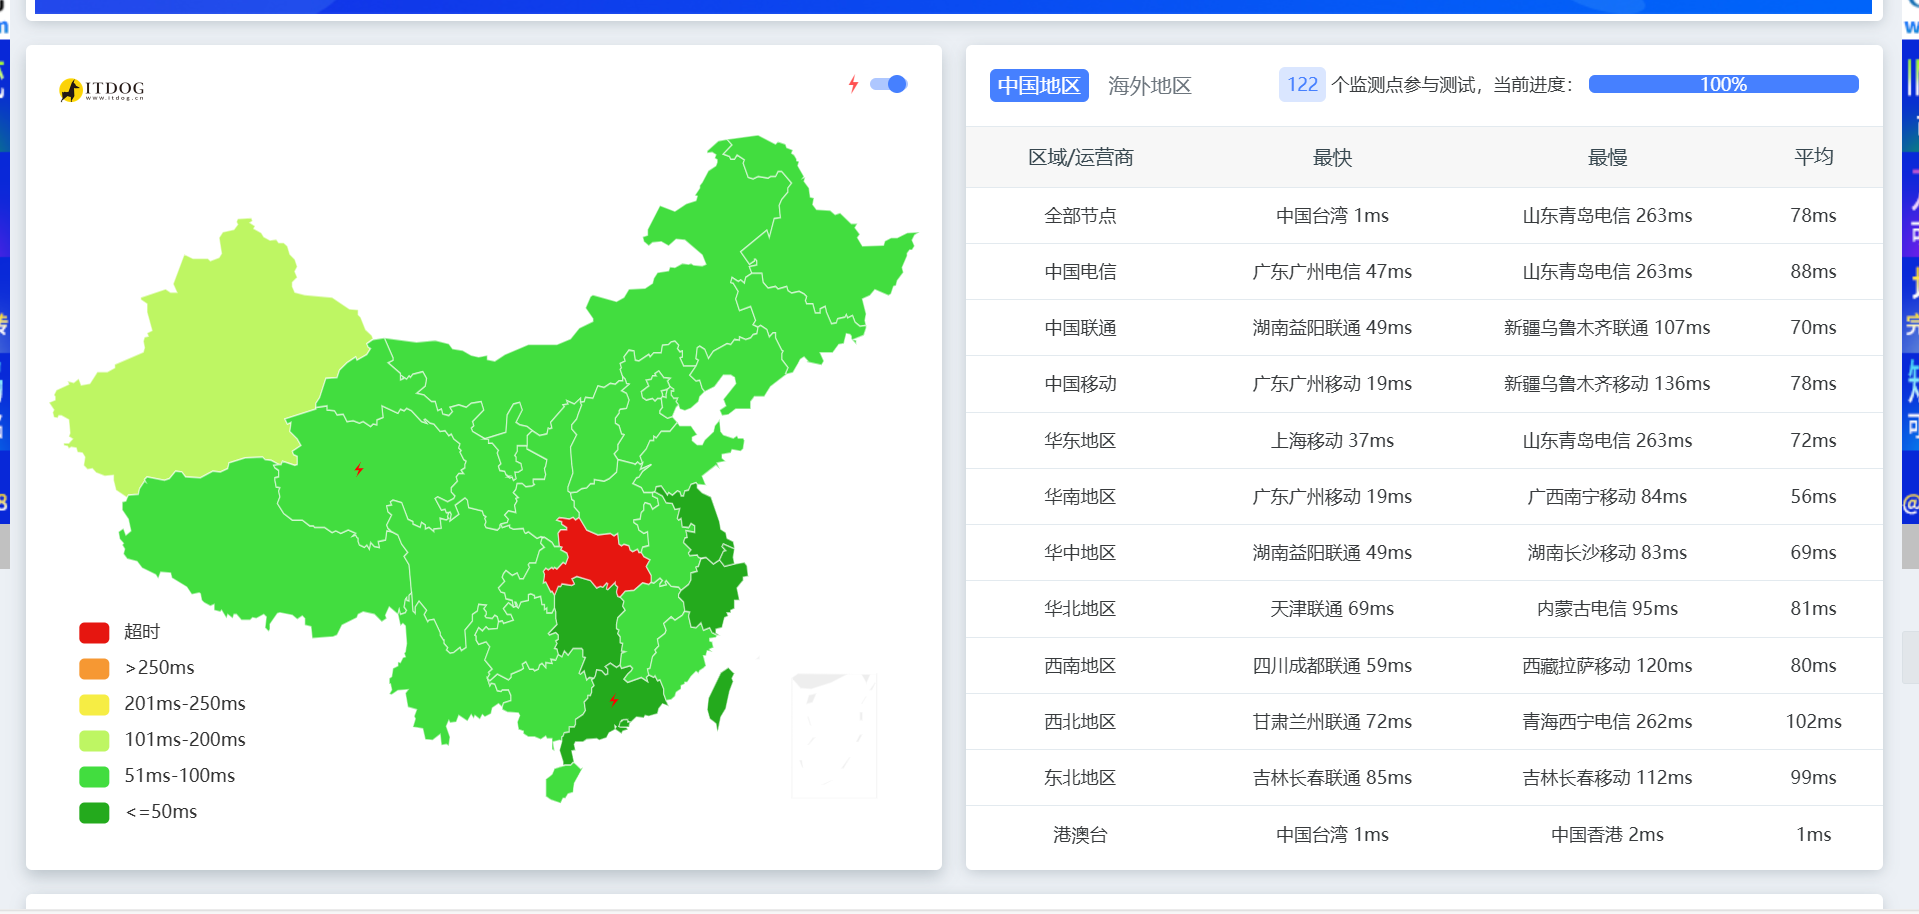Click the 区域/运营商 column header
Image resolution: width=1919 pixels, height=914 pixels.
click(1081, 157)
